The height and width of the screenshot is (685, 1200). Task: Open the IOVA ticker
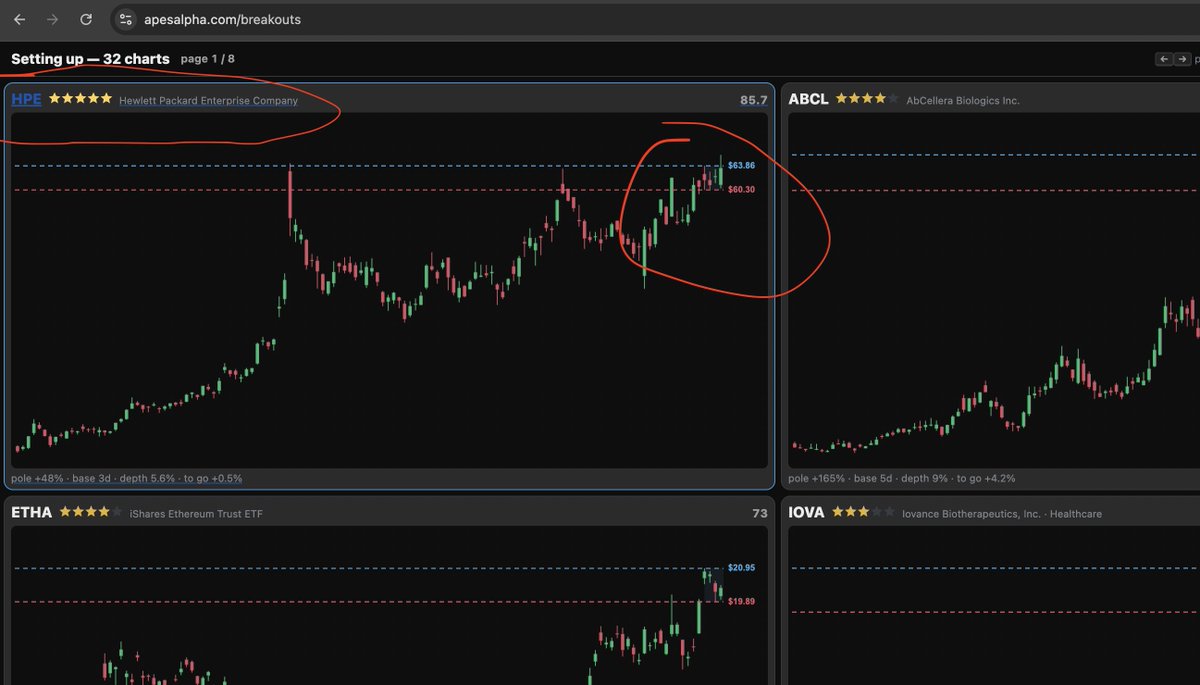(x=806, y=512)
